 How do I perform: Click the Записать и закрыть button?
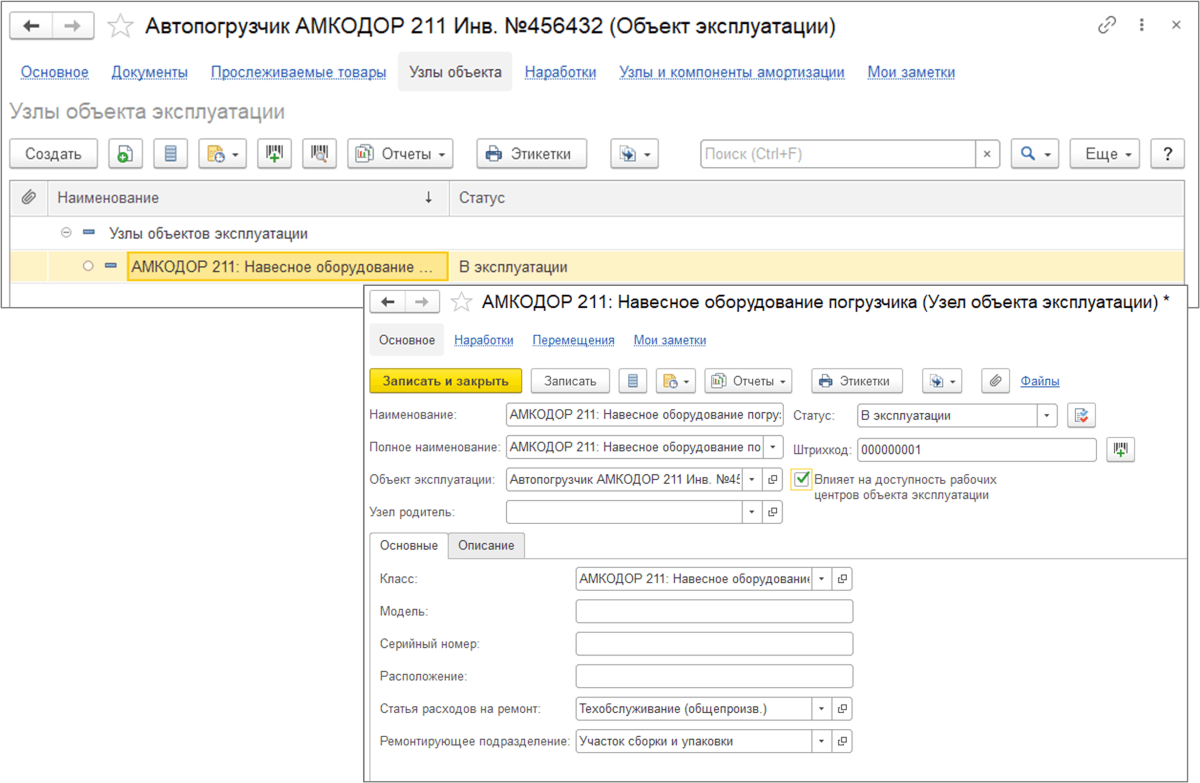(x=445, y=381)
